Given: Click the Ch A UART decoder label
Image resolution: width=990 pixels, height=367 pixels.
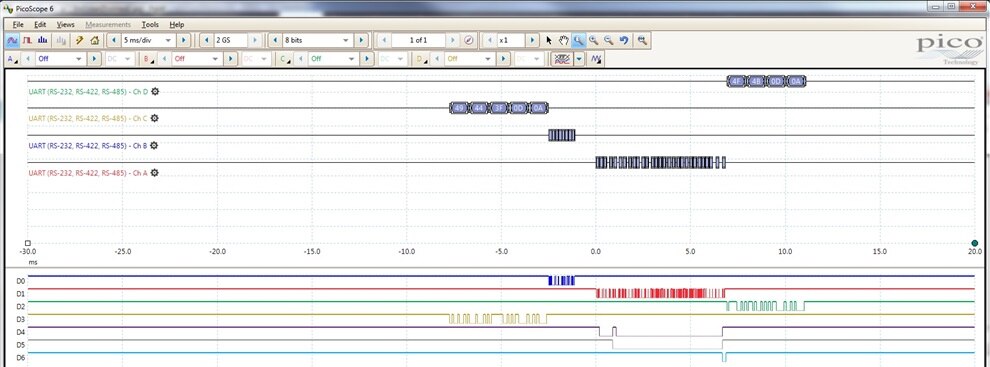Looking at the screenshot, I should tap(88, 172).
